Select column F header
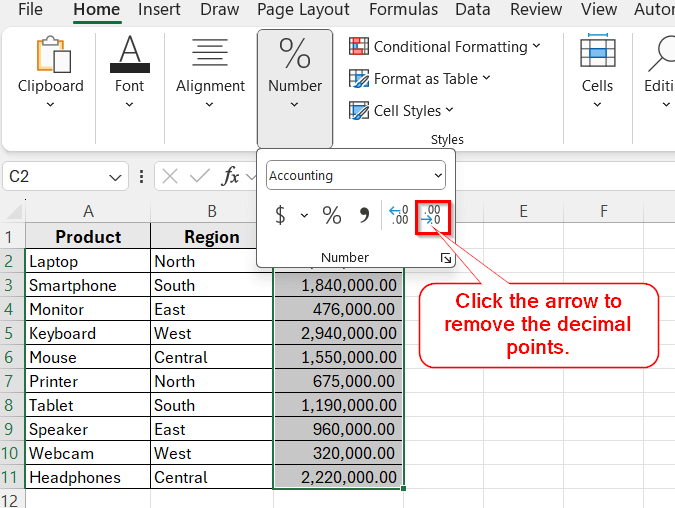This screenshot has height=508, width=675. tap(604, 211)
